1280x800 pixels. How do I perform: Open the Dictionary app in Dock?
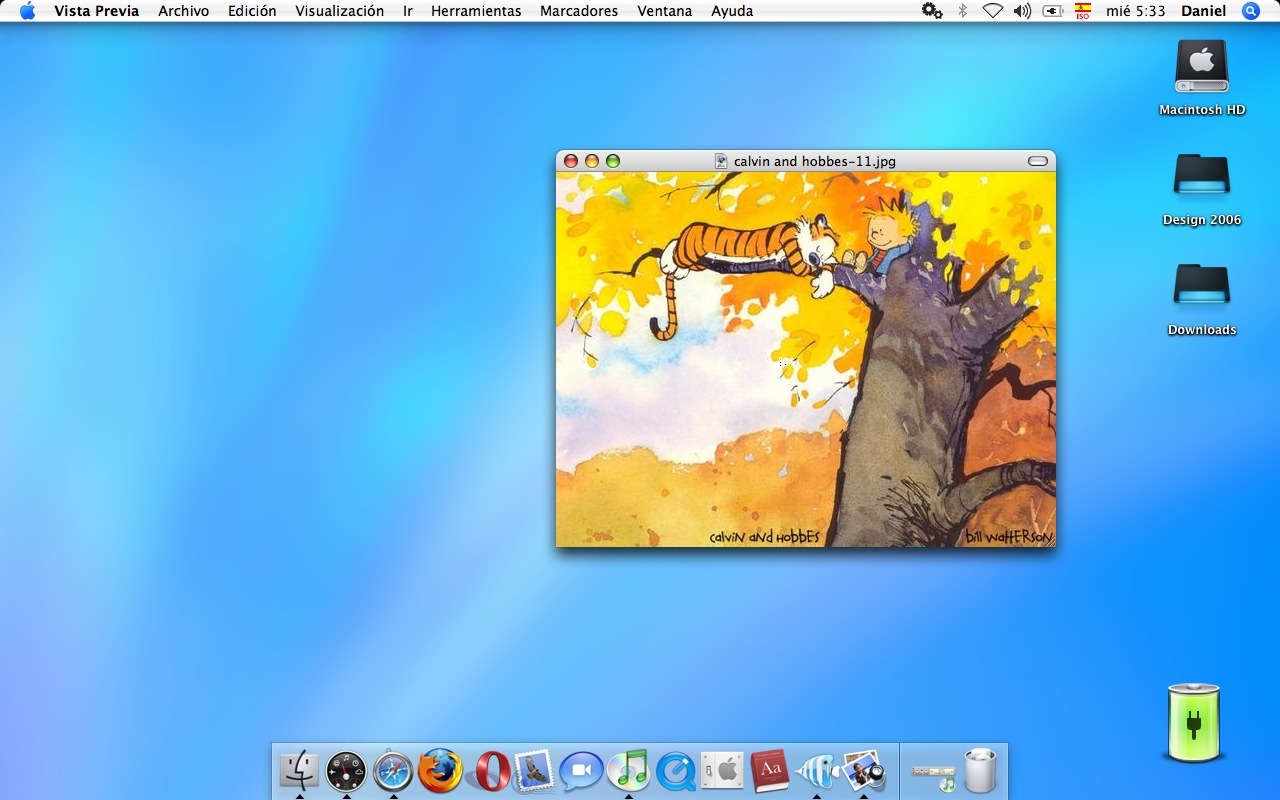[769, 771]
